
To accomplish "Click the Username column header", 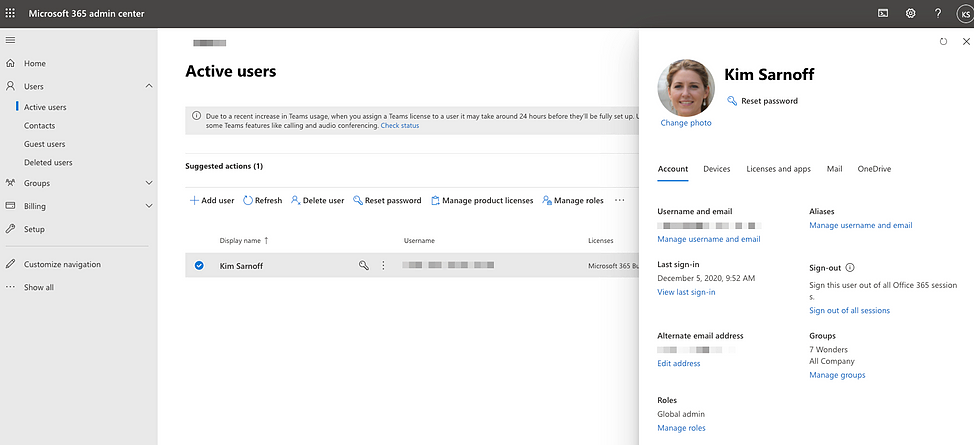I will click(x=419, y=241).
